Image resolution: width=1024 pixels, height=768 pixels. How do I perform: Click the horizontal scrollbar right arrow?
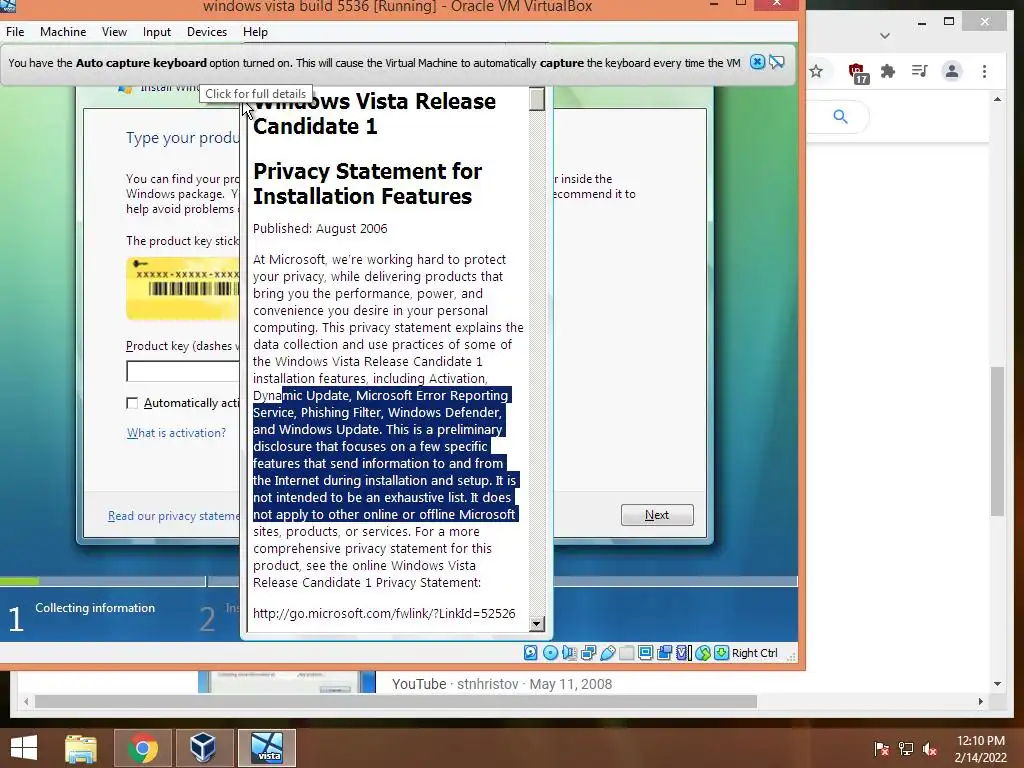(x=980, y=701)
